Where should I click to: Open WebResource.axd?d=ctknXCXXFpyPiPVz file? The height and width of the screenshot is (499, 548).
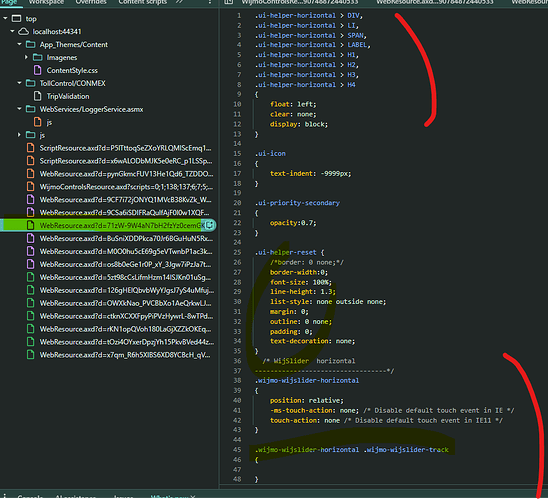tap(126, 316)
